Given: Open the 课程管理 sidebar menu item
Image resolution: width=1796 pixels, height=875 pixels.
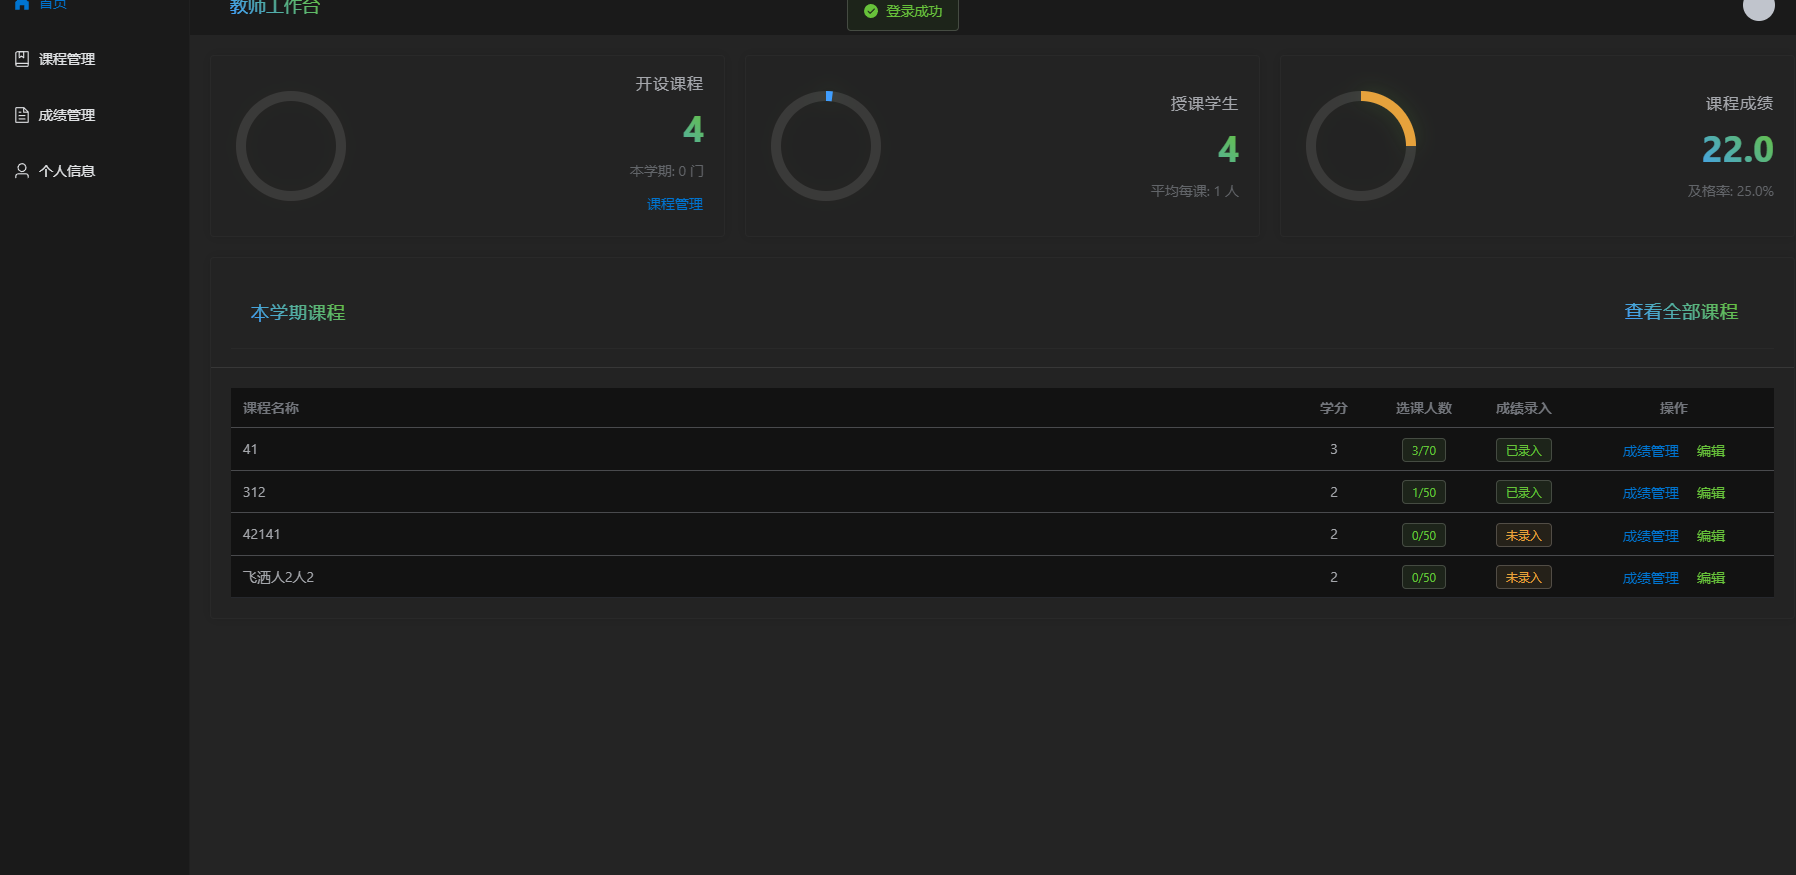Looking at the screenshot, I should pos(66,59).
